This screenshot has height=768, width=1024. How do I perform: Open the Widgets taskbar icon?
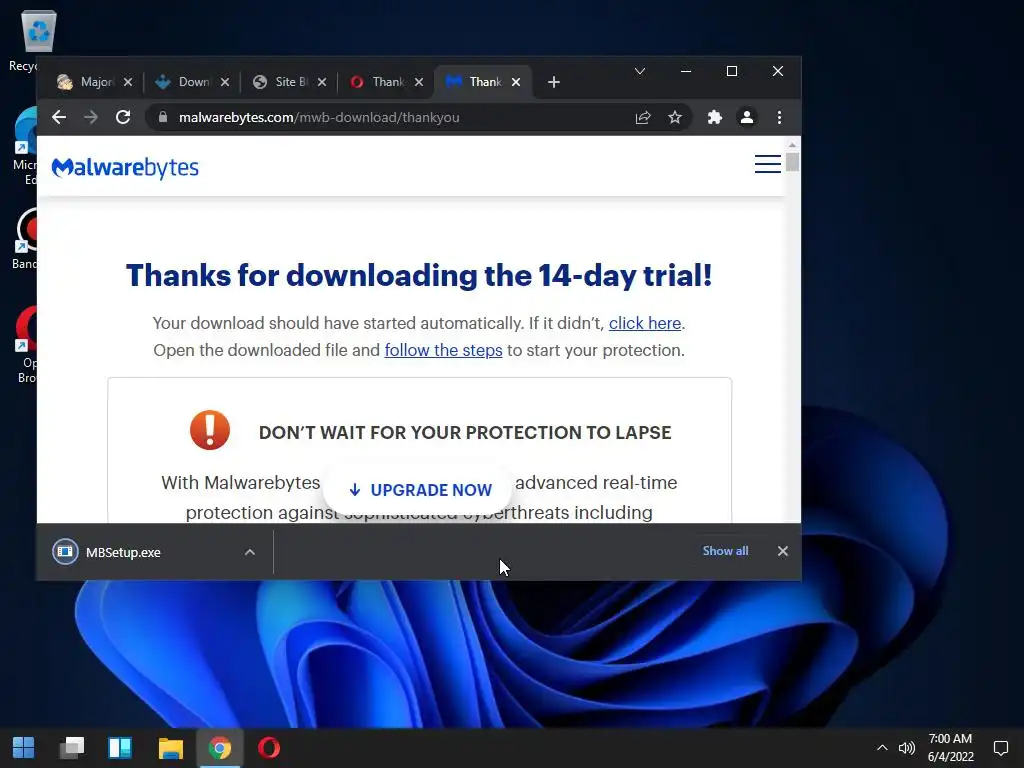tap(120, 748)
